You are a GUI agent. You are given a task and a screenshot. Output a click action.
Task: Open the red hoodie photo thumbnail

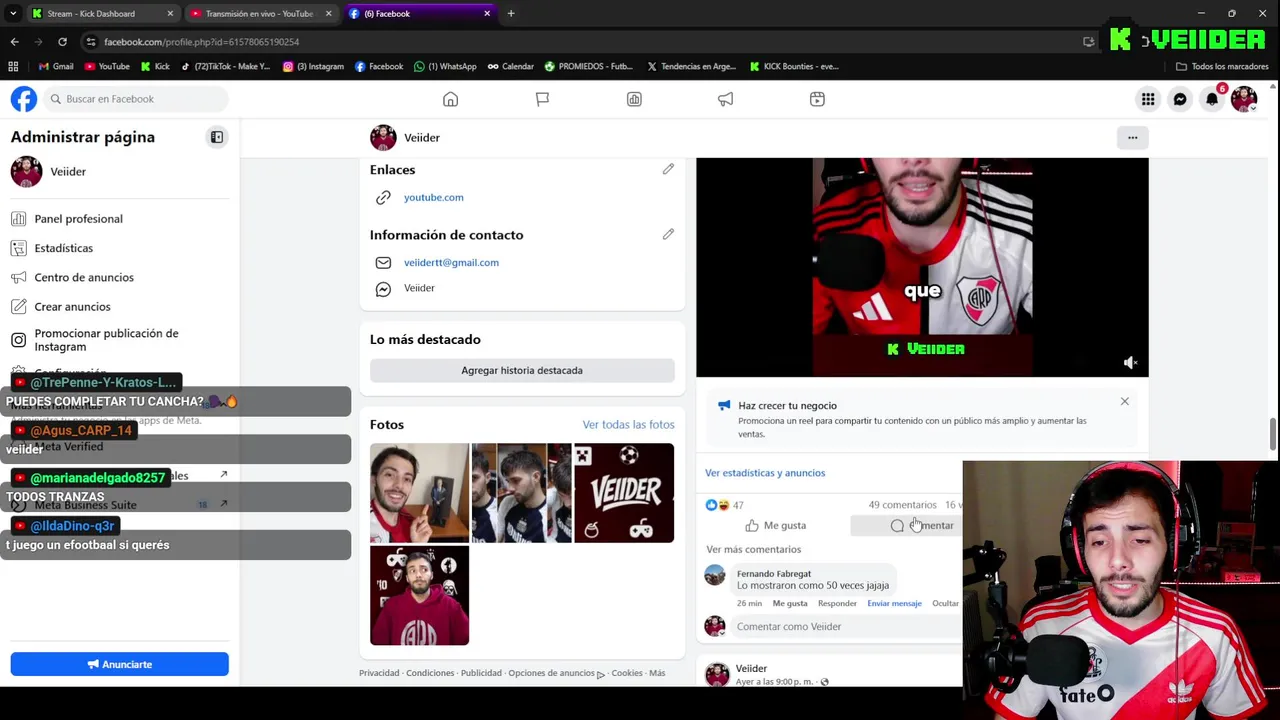point(419,596)
